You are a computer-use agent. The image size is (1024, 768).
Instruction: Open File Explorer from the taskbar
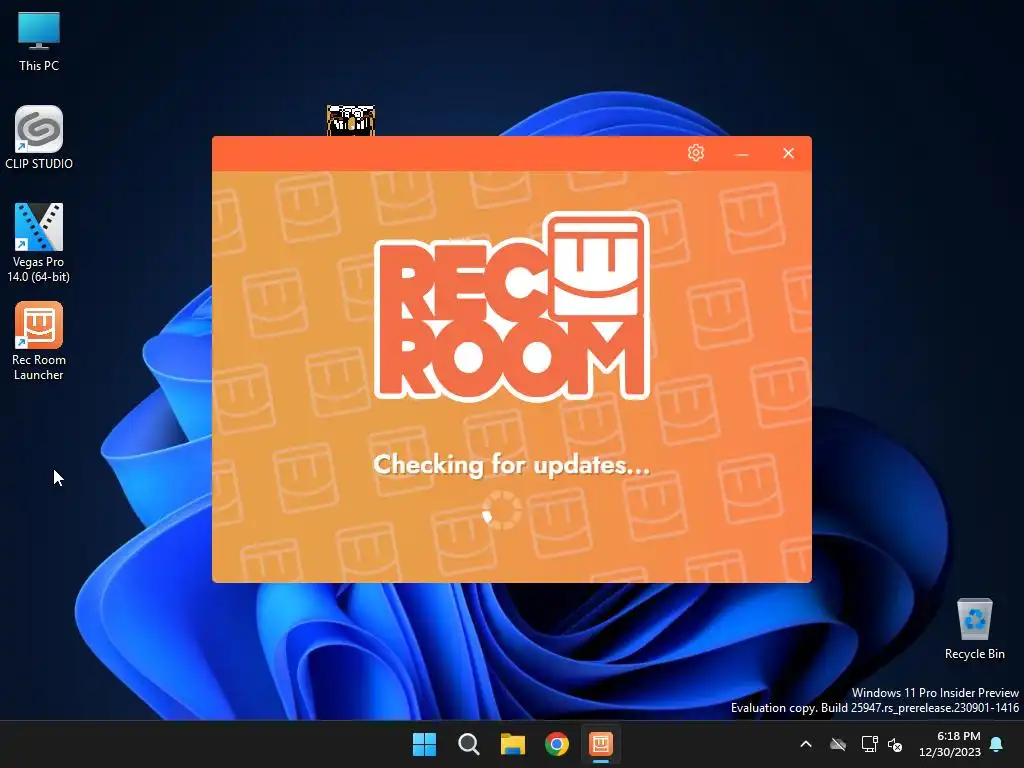tap(513, 744)
